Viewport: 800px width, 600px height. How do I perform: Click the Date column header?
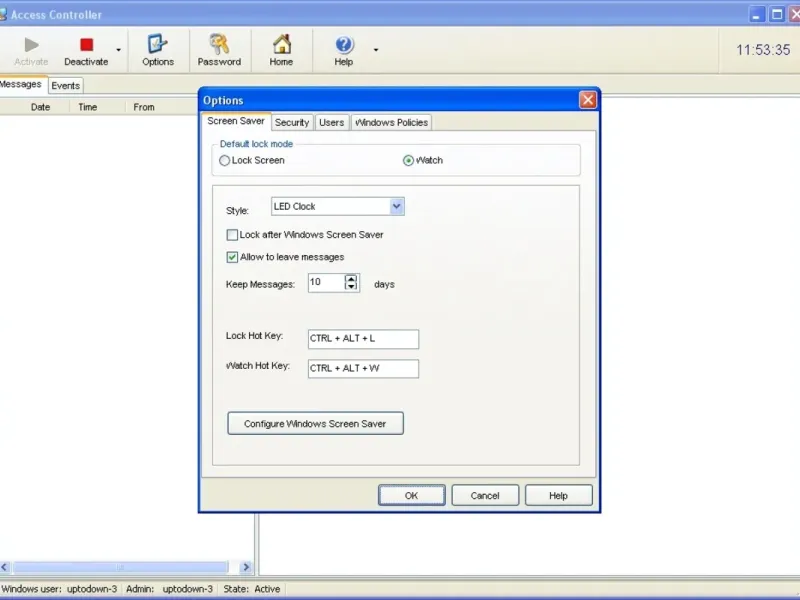pos(40,107)
